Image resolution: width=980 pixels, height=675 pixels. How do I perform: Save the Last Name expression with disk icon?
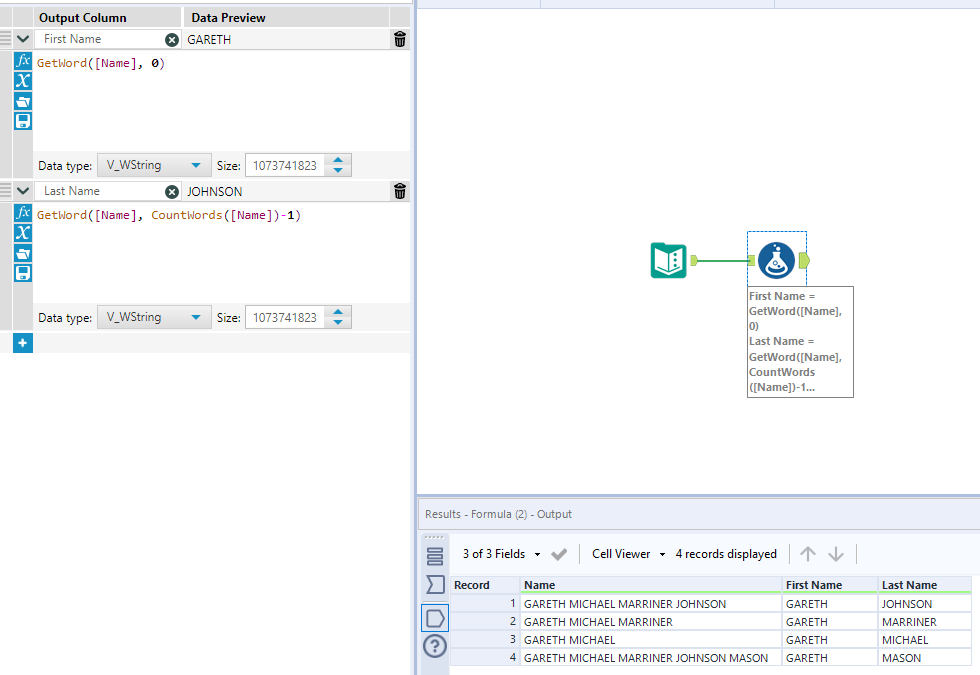22,272
